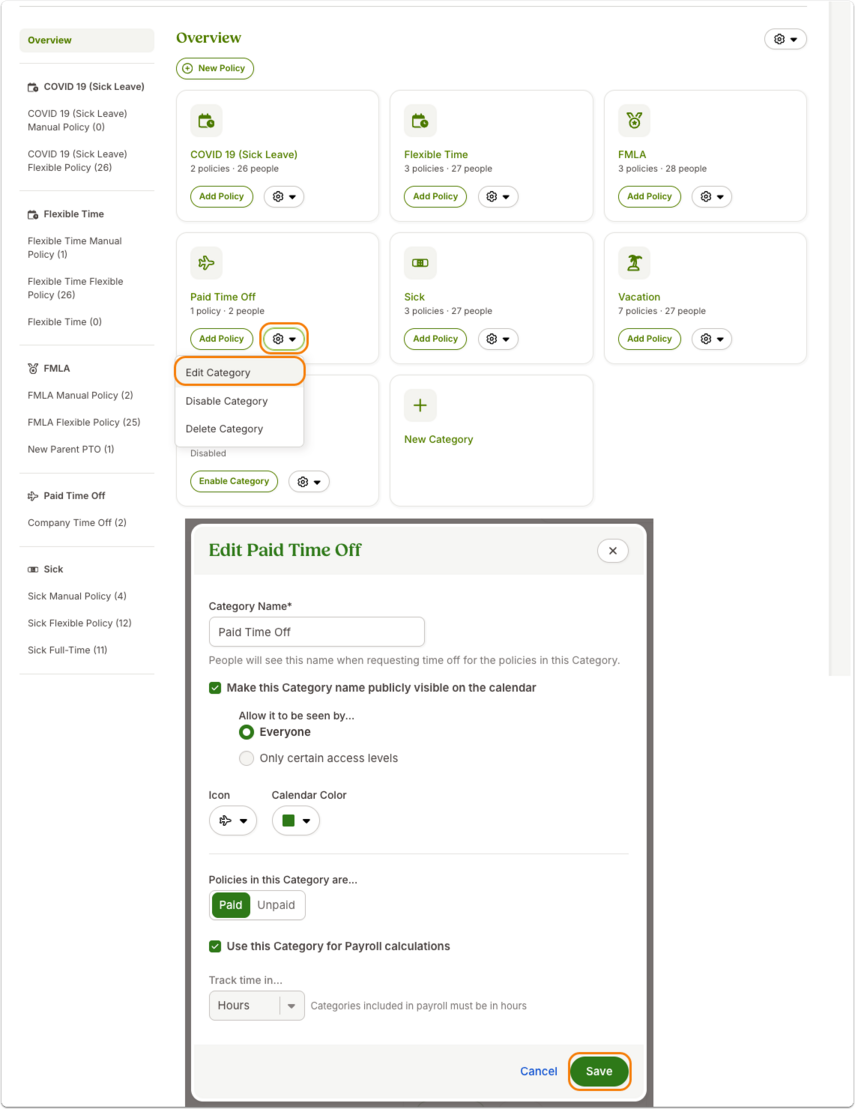The width and height of the screenshot is (855, 1109).
Task: Open COVID 19 card gear dropdown
Action: coord(284,197)
